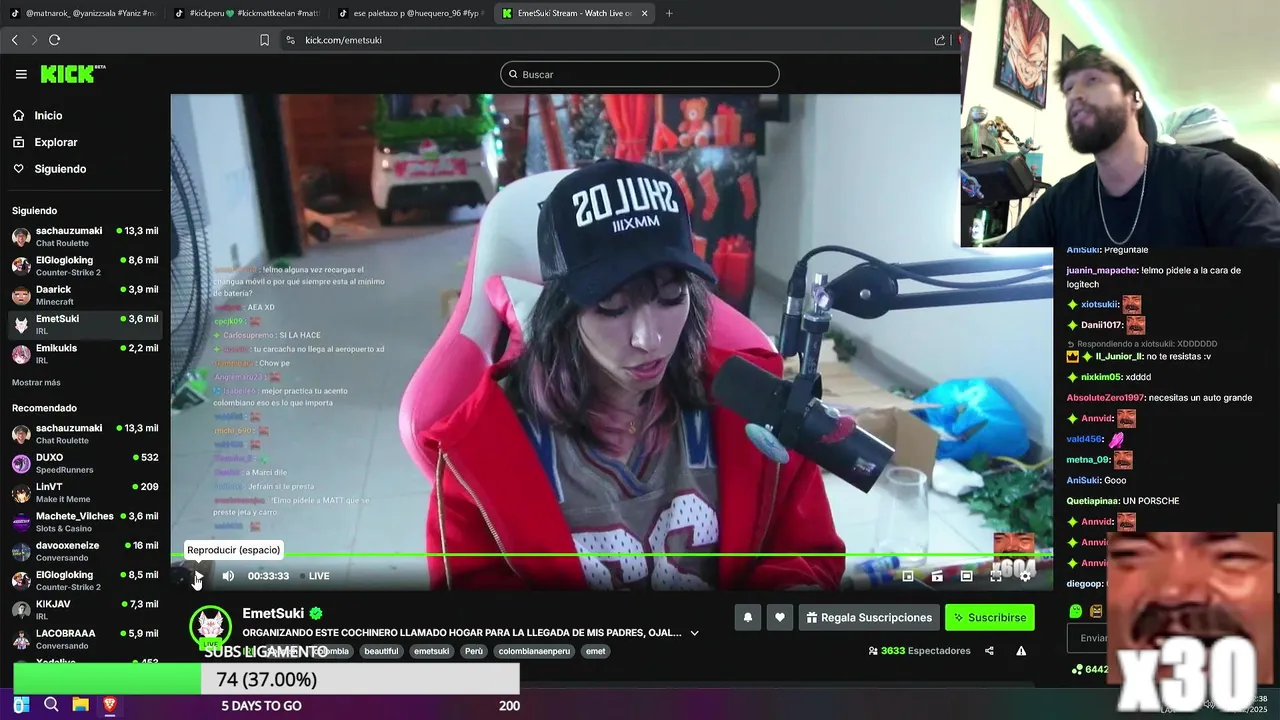Open Siguiendo in the sidebar

(60, 169)
